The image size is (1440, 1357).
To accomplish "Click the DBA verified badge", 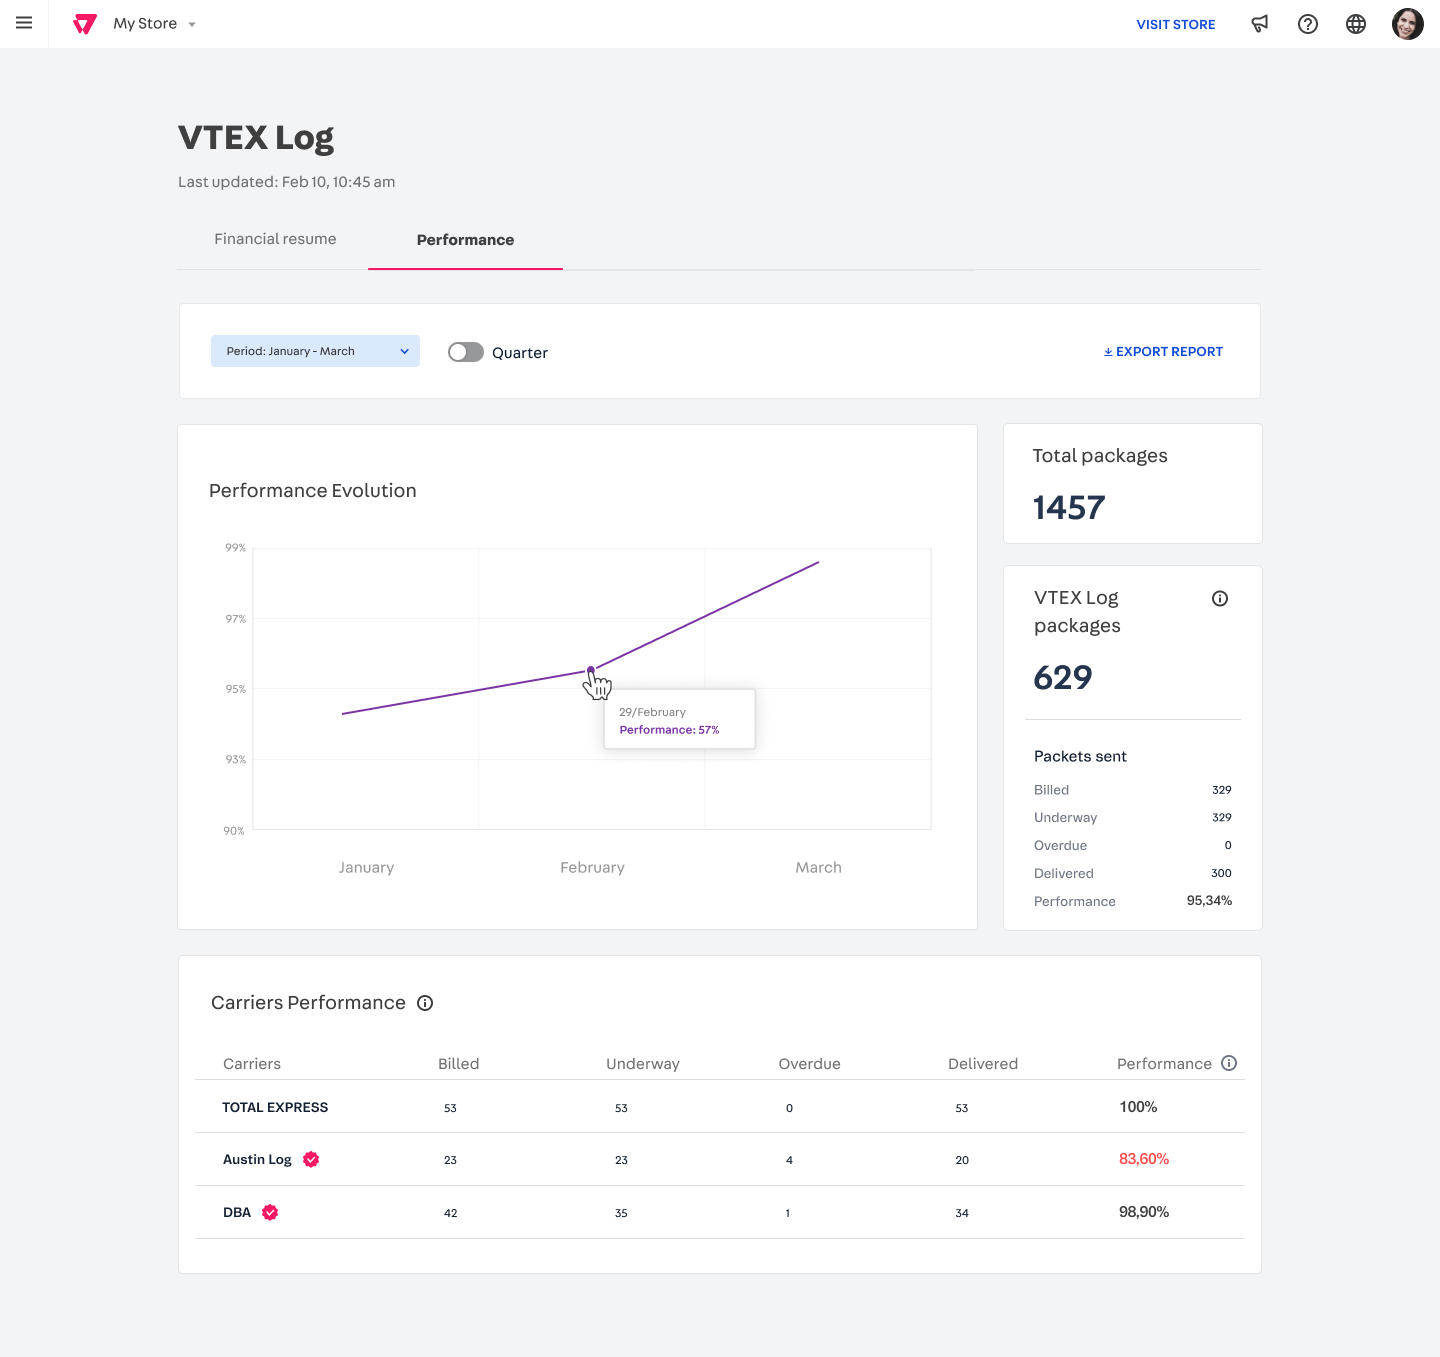I will point(270,1212).
